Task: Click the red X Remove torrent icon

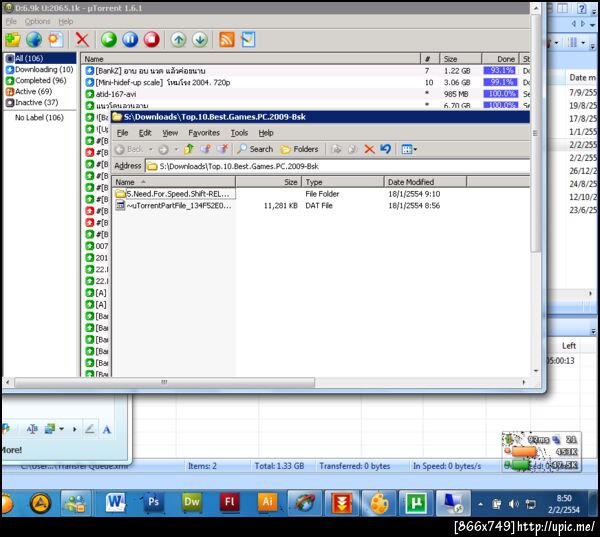Action: click(x=82, y=39)
